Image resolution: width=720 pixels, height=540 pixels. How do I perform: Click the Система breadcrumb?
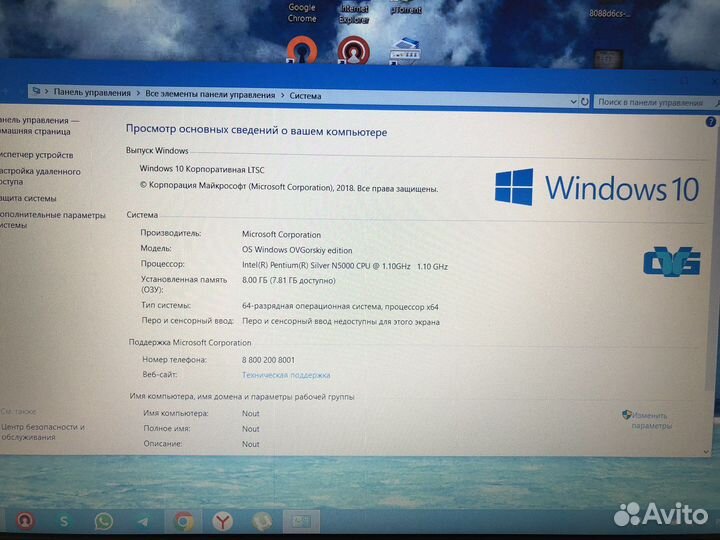click(x=305, y=96)
